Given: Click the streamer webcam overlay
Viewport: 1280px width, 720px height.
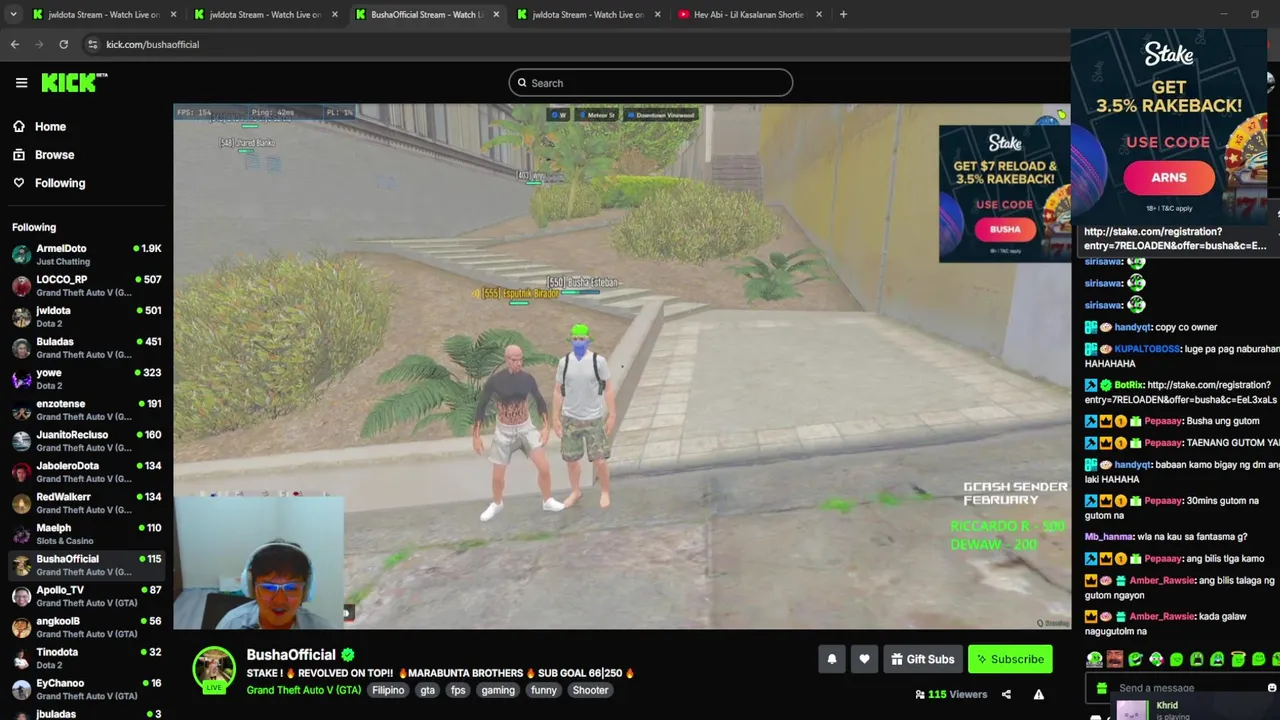Looking at the screenshot, I should (259, 563).
